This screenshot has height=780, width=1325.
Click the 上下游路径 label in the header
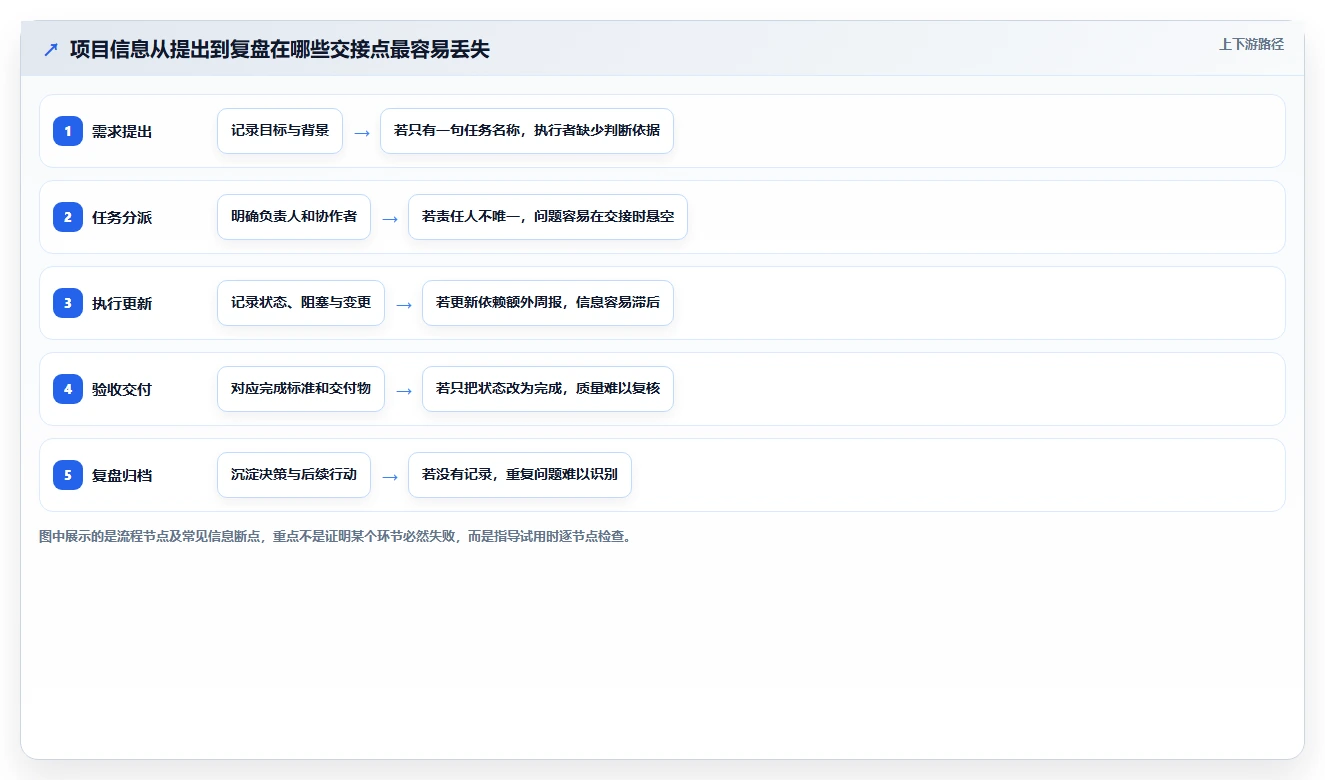(1251, 44)
